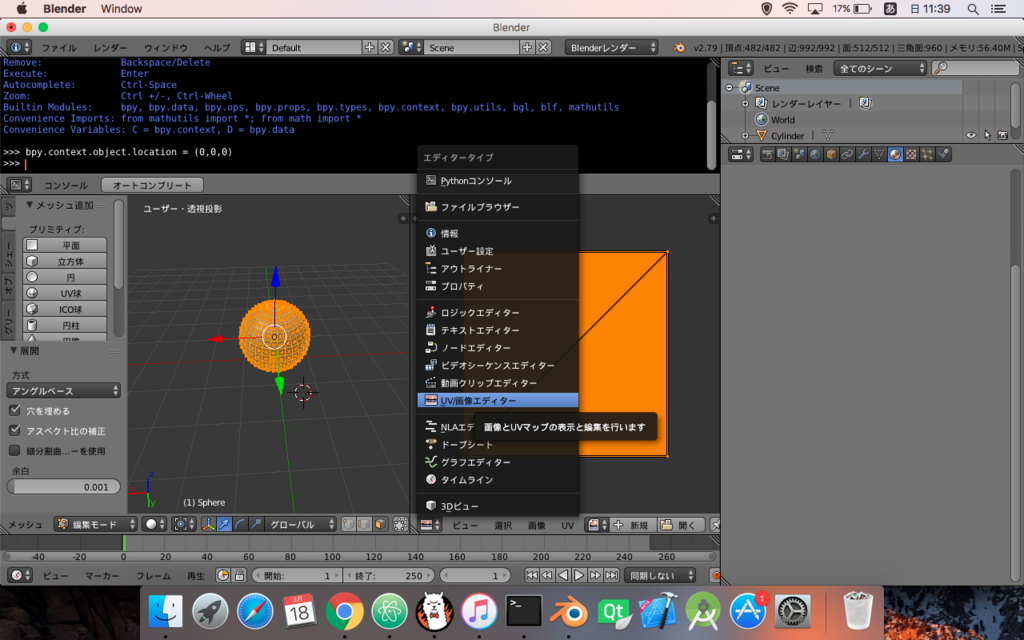Click 新規 image button in UV editor

tap(632, 525)
